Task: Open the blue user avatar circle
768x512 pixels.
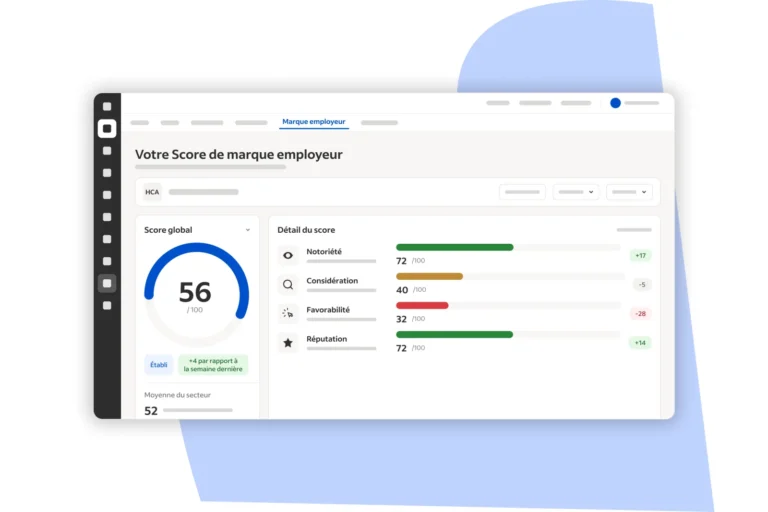Action: [x=615, y=103]
